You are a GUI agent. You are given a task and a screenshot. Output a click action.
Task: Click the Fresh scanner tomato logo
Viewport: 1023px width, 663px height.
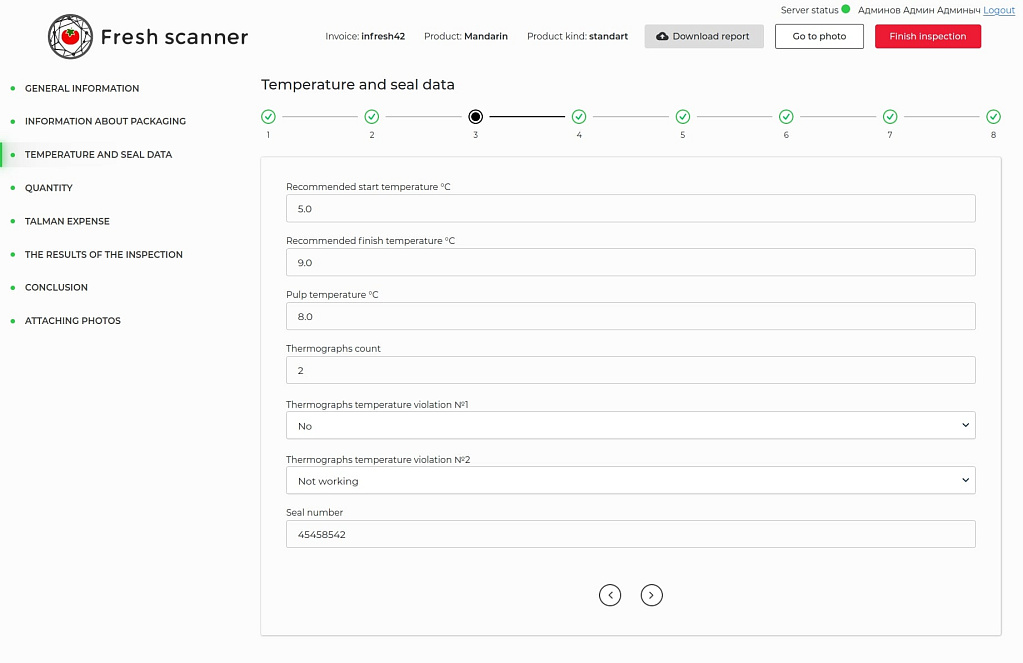[70, 37]
